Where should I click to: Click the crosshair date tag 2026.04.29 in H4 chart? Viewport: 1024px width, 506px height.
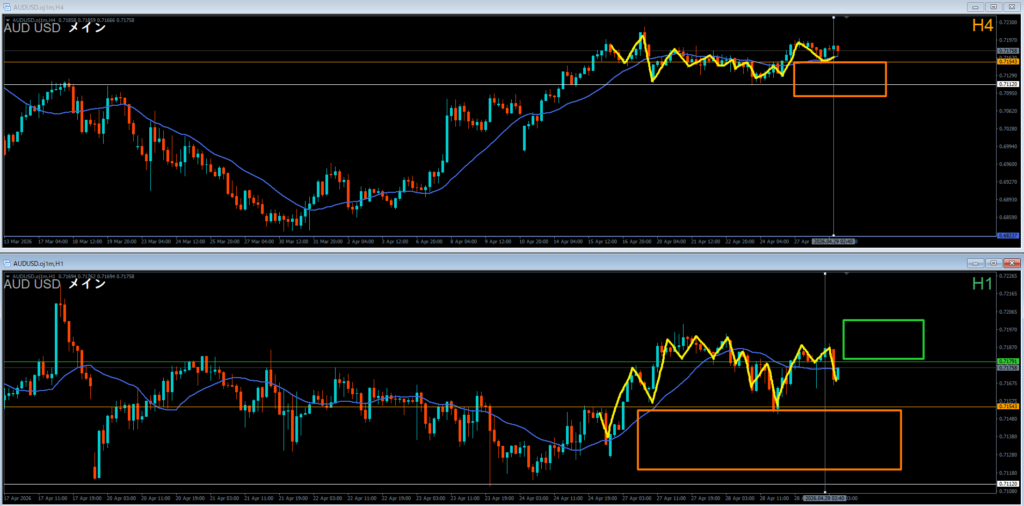click(833, 242)
